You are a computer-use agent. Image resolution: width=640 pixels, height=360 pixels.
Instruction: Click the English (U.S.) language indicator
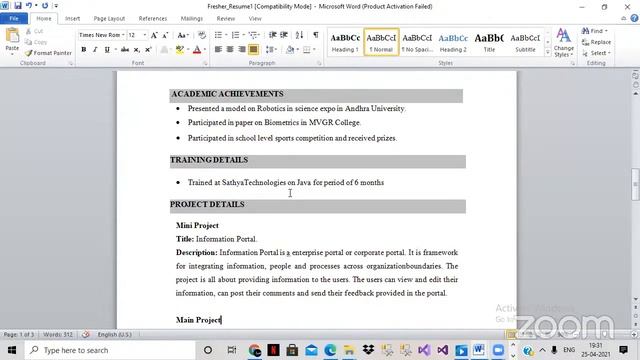pos(114,335)
